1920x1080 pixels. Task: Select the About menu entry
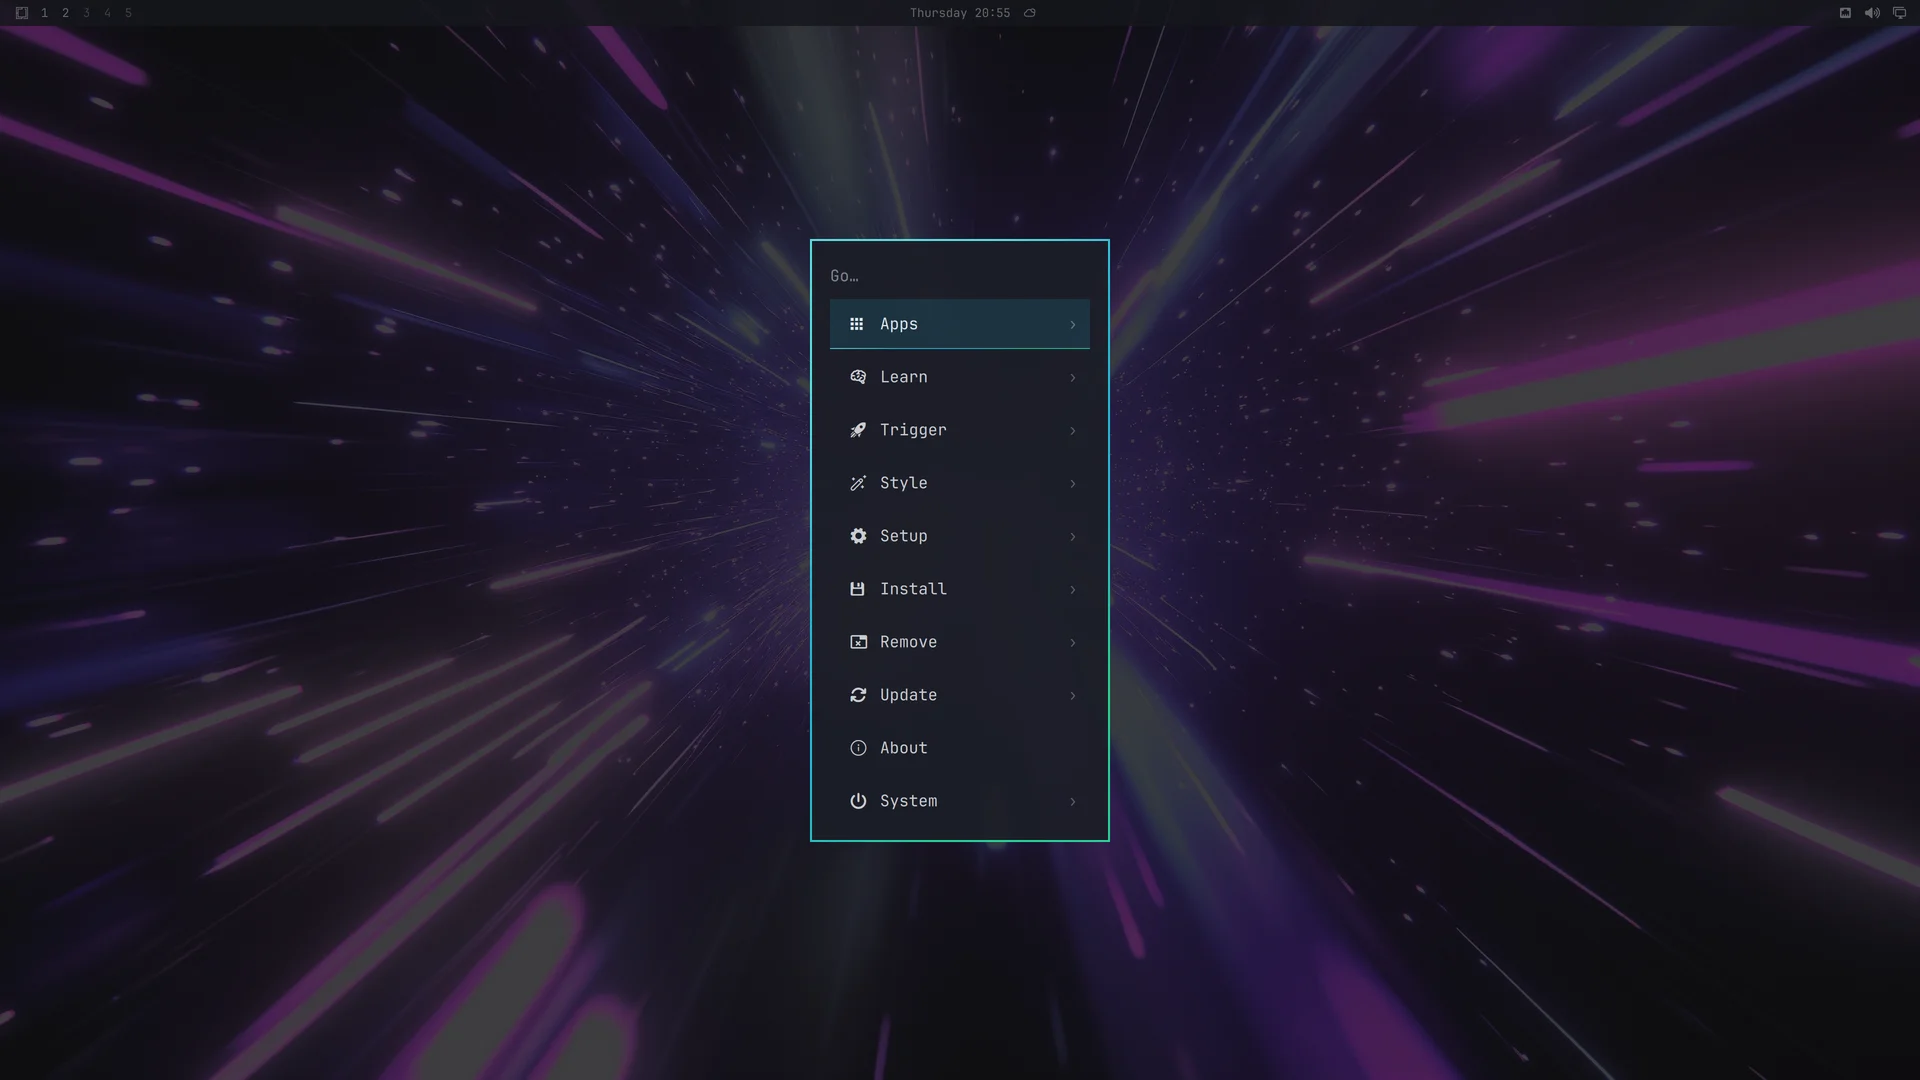tap(960, 748)
